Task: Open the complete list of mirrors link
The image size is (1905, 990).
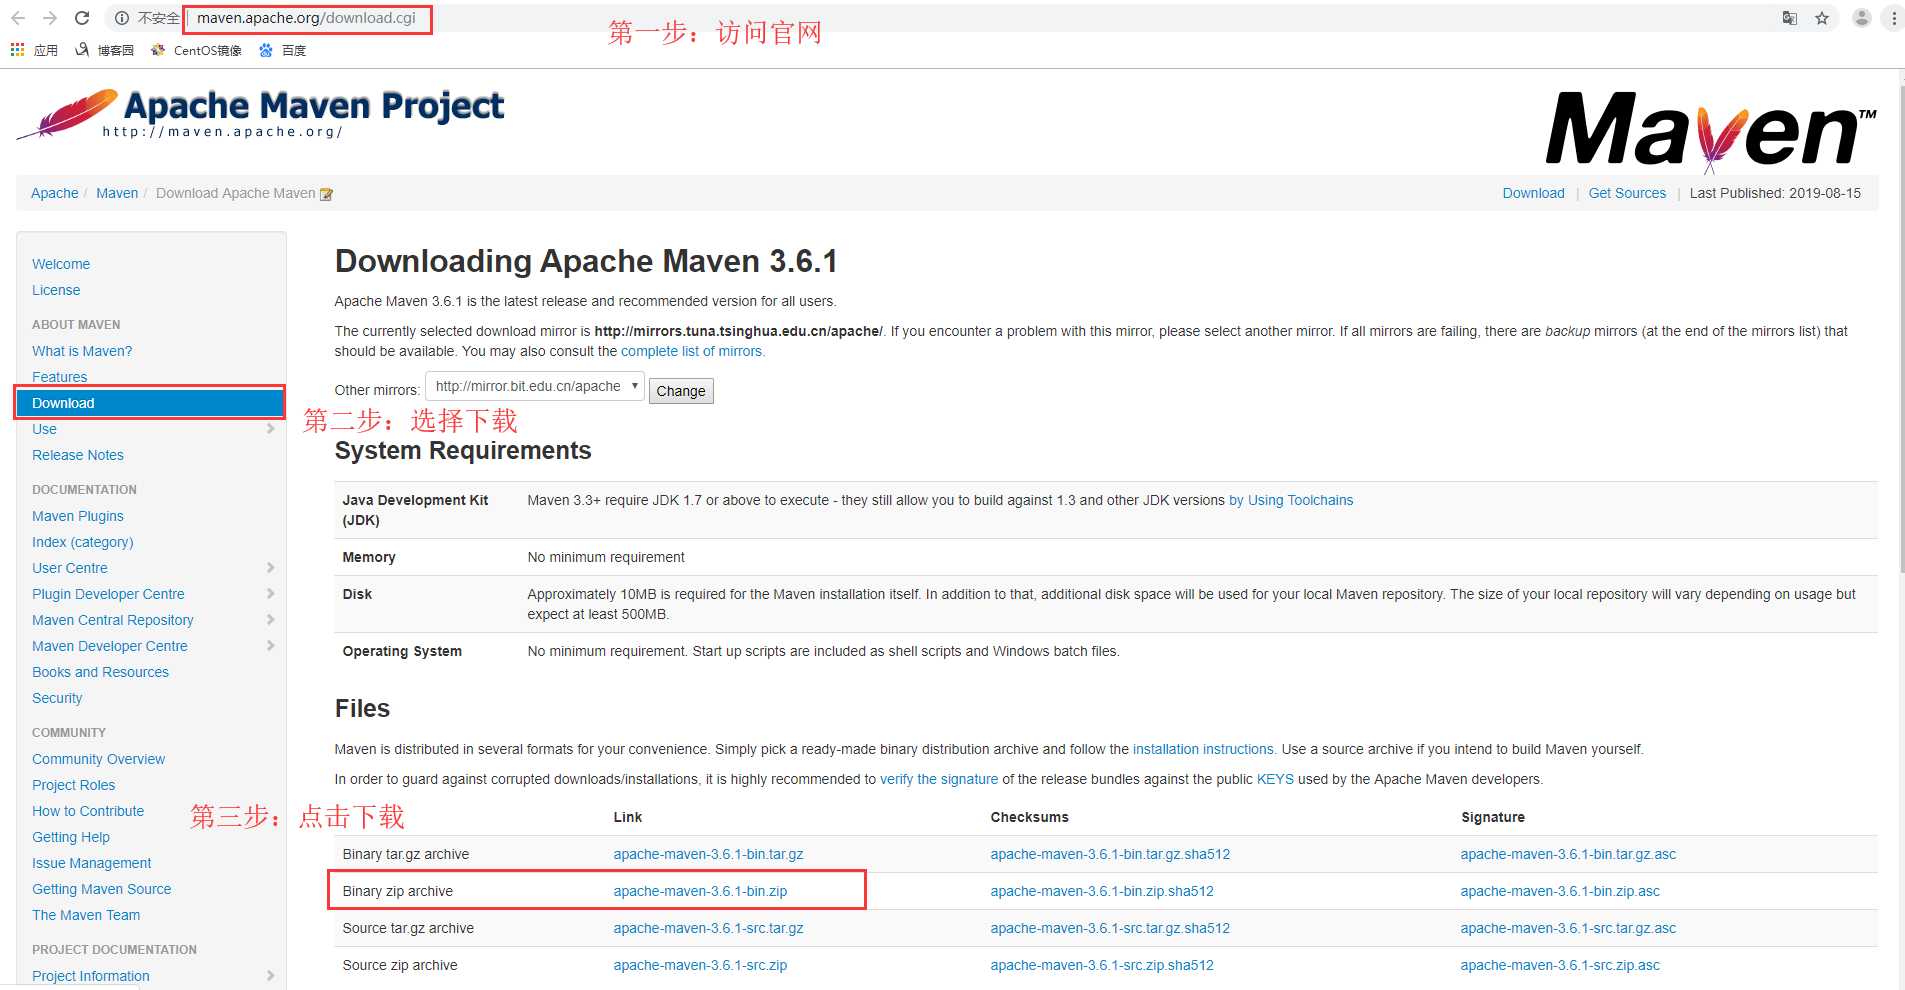Action: [691, 351]
